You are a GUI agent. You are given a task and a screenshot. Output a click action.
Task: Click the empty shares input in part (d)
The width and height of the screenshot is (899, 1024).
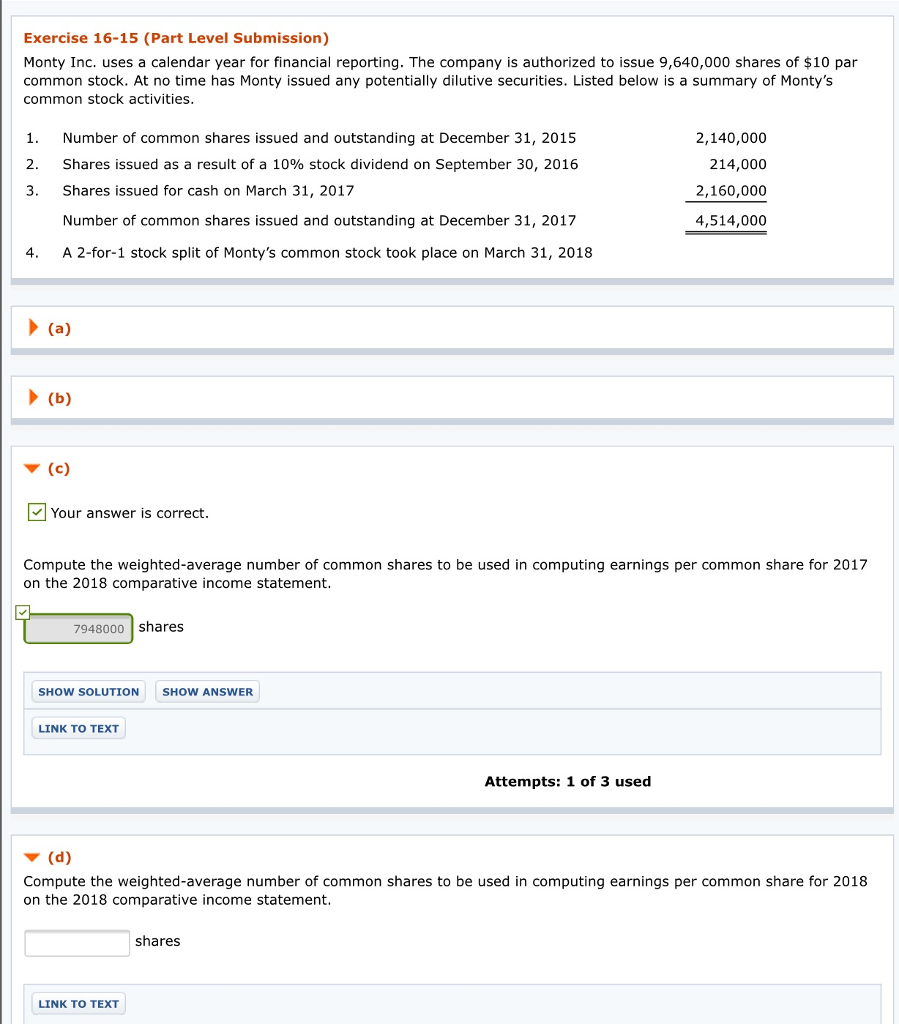tap(77, 941)
